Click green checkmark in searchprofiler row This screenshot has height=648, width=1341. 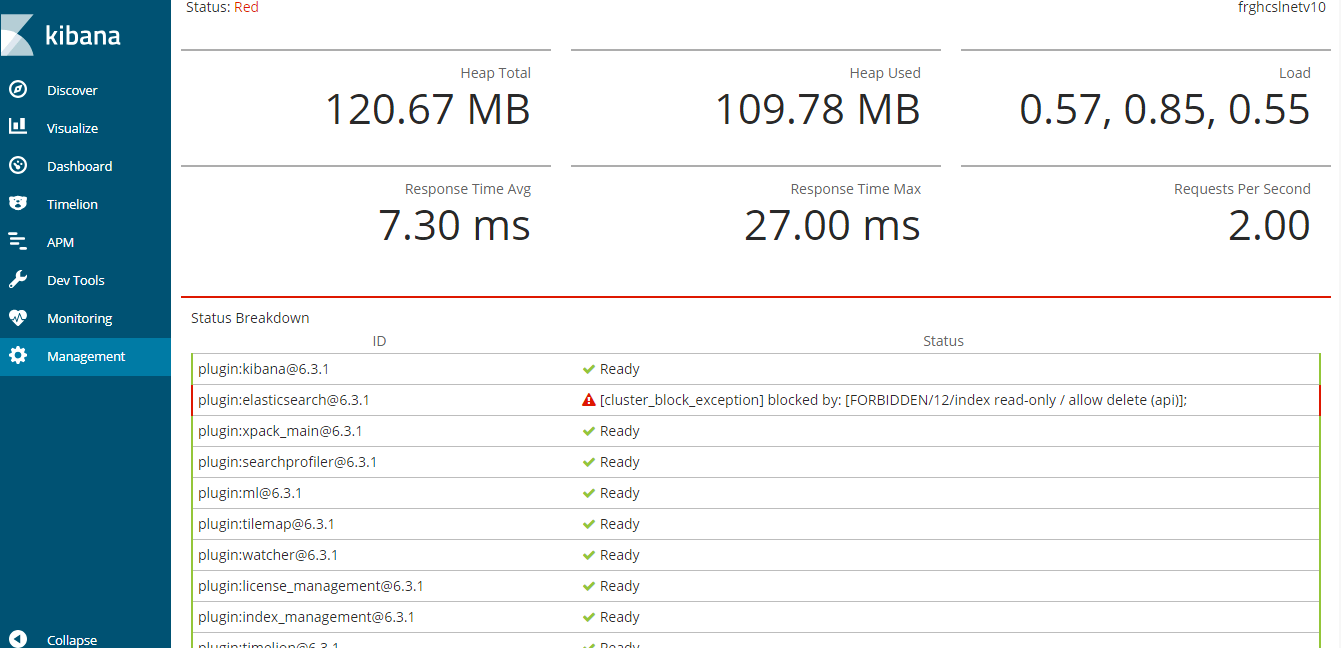(589, 462)
